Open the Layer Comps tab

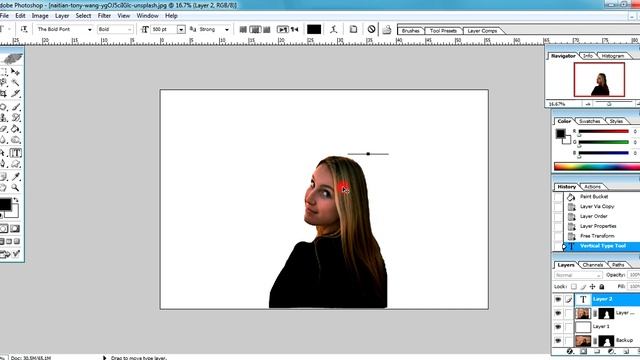pyautogui.click(x=482, y=31)
